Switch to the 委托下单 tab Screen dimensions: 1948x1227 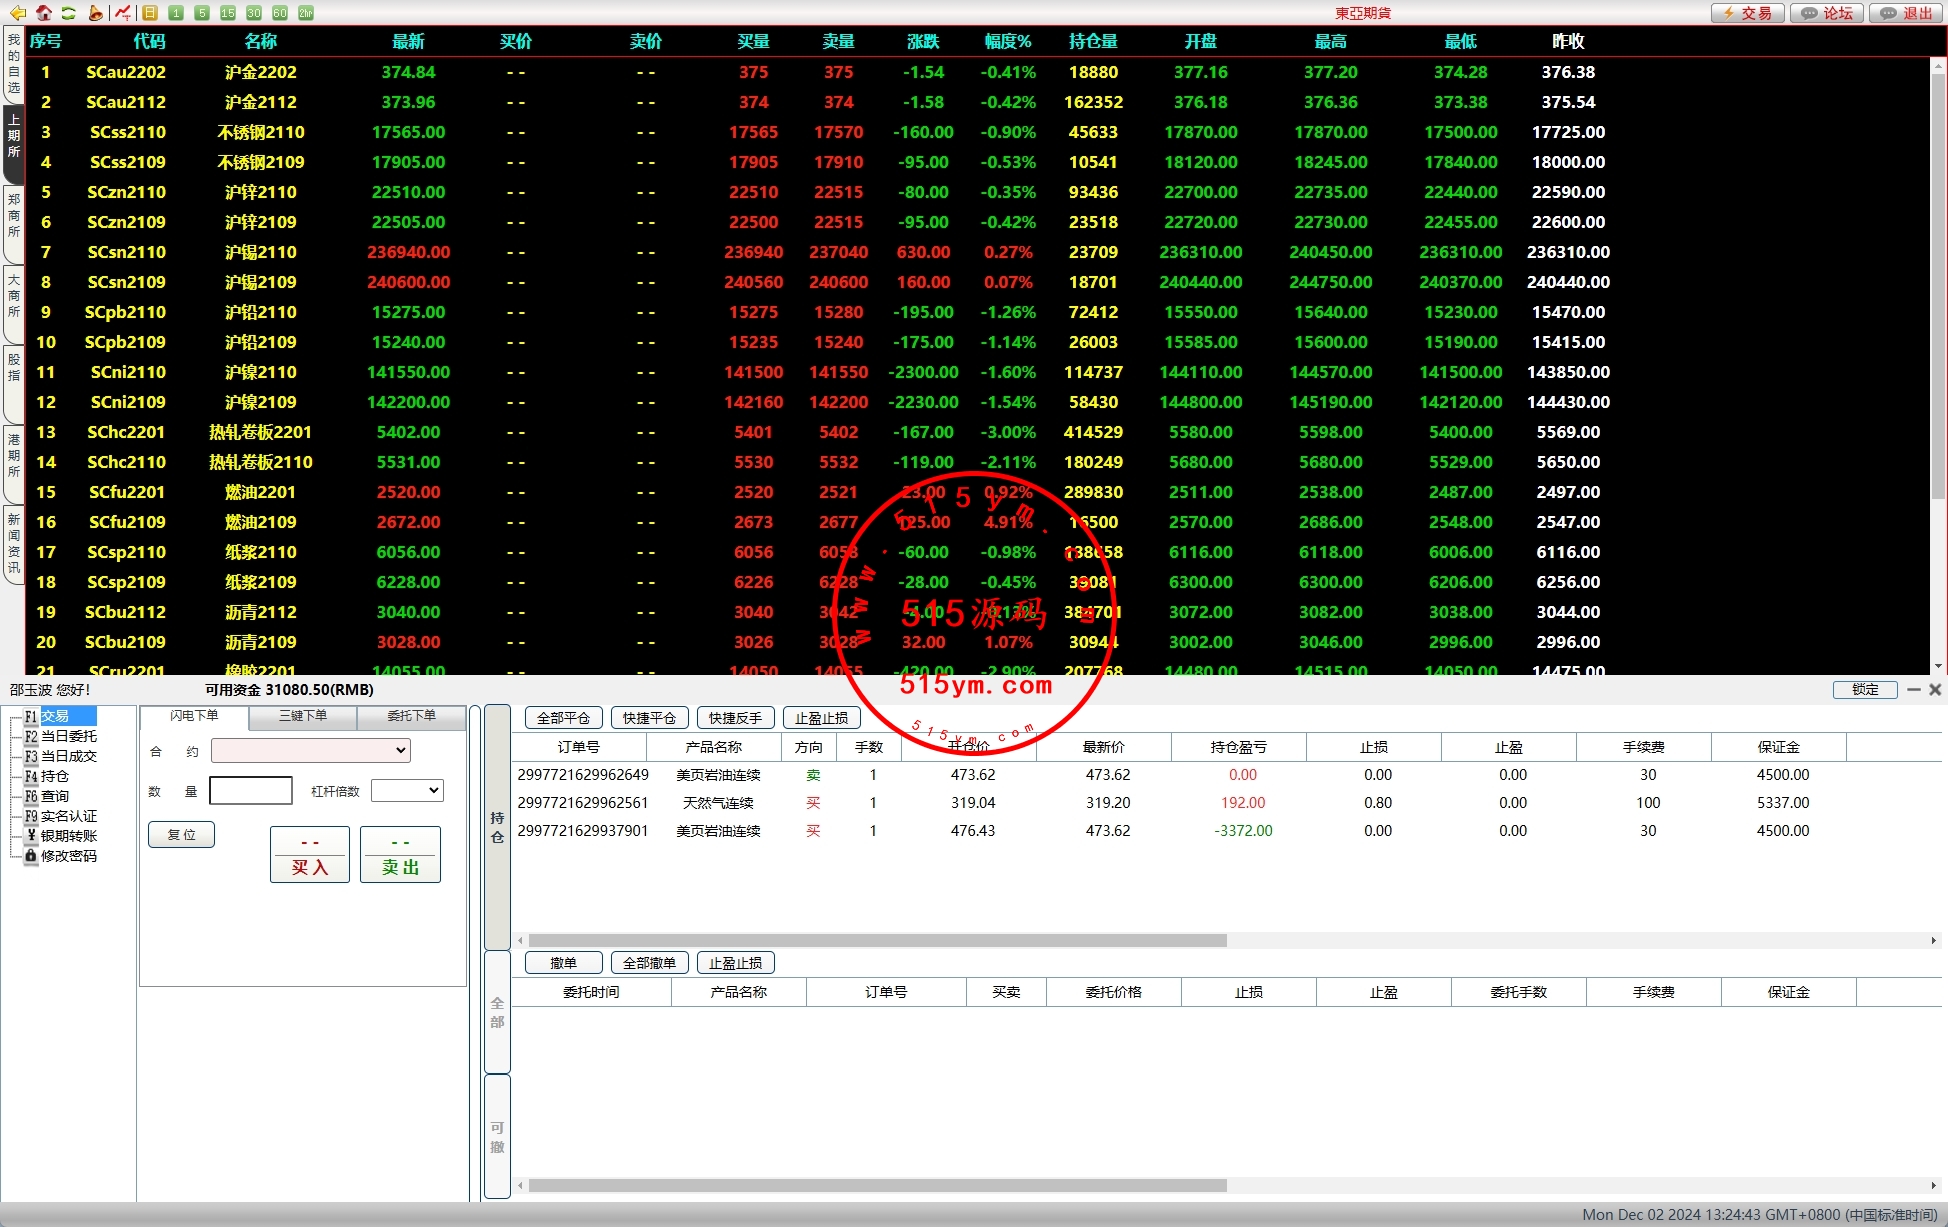[x=411, y=716]
